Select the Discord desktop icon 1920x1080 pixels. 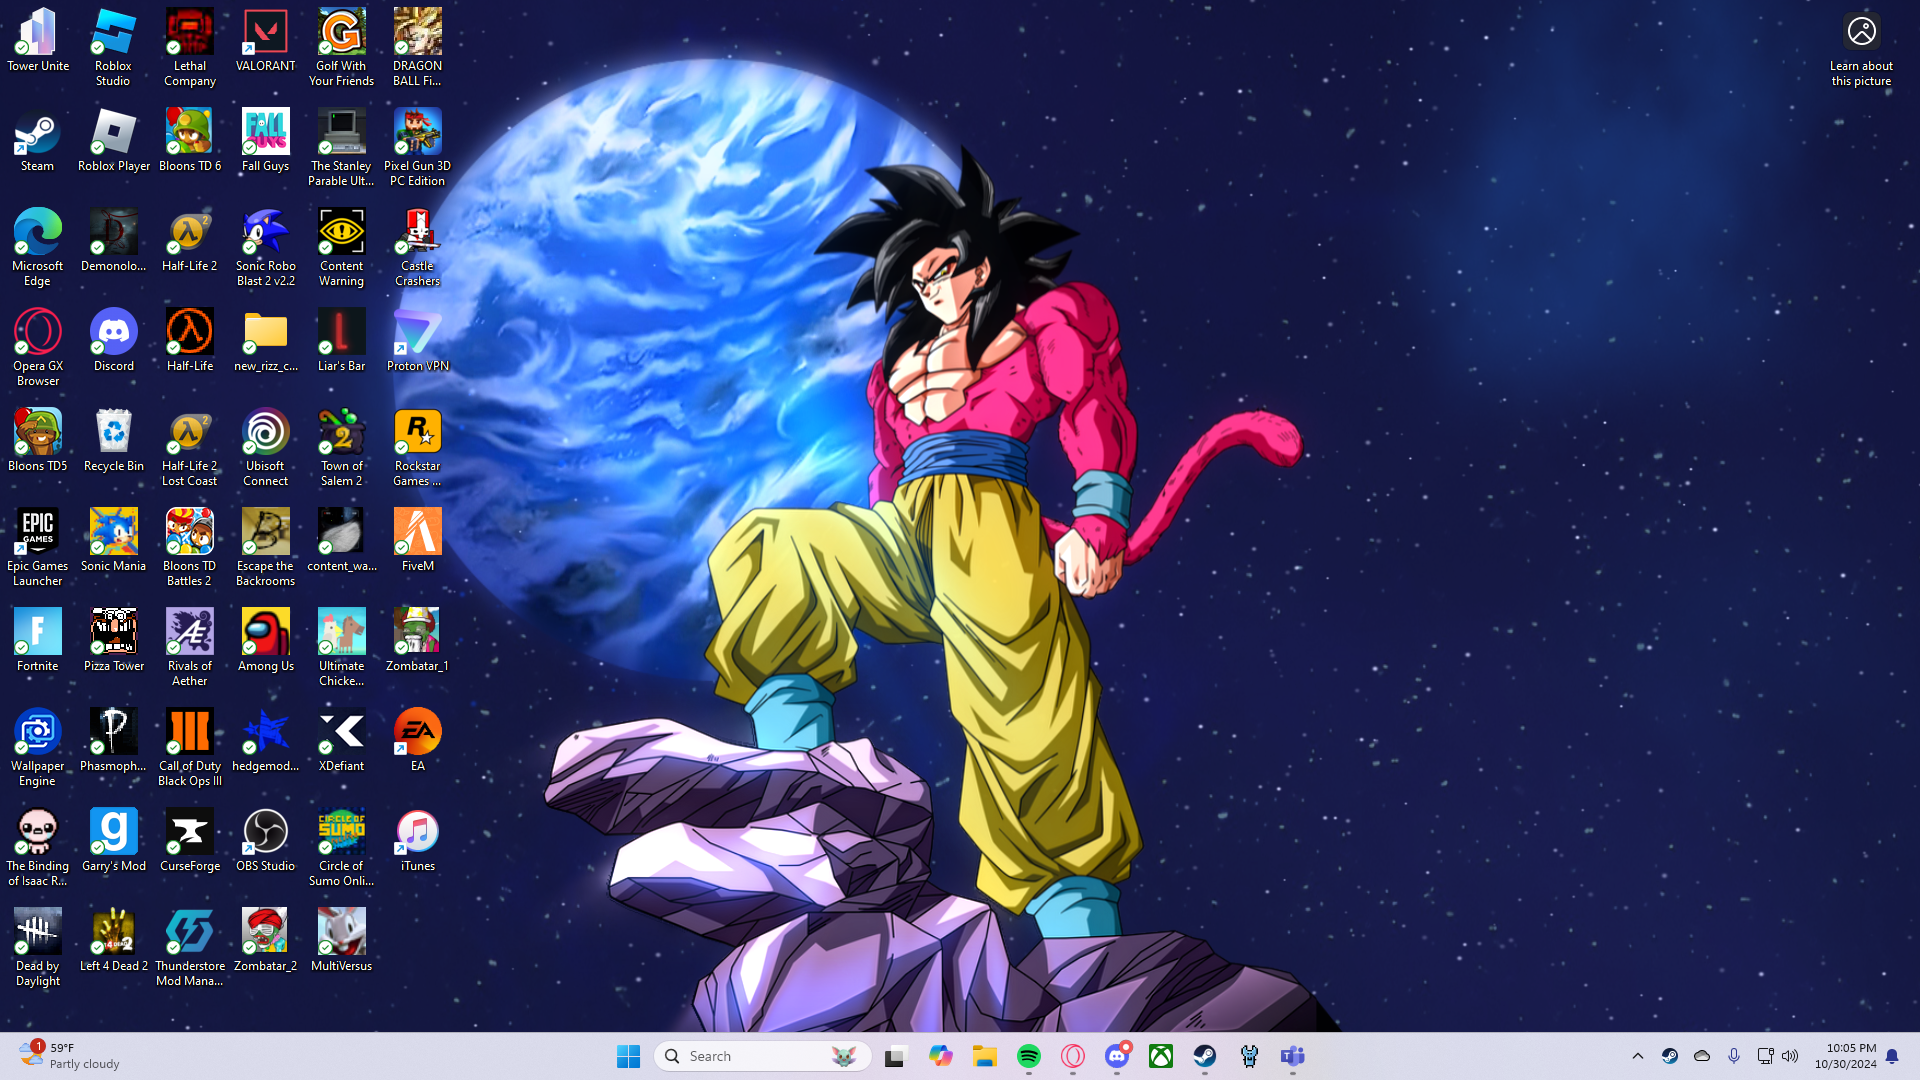113,341
